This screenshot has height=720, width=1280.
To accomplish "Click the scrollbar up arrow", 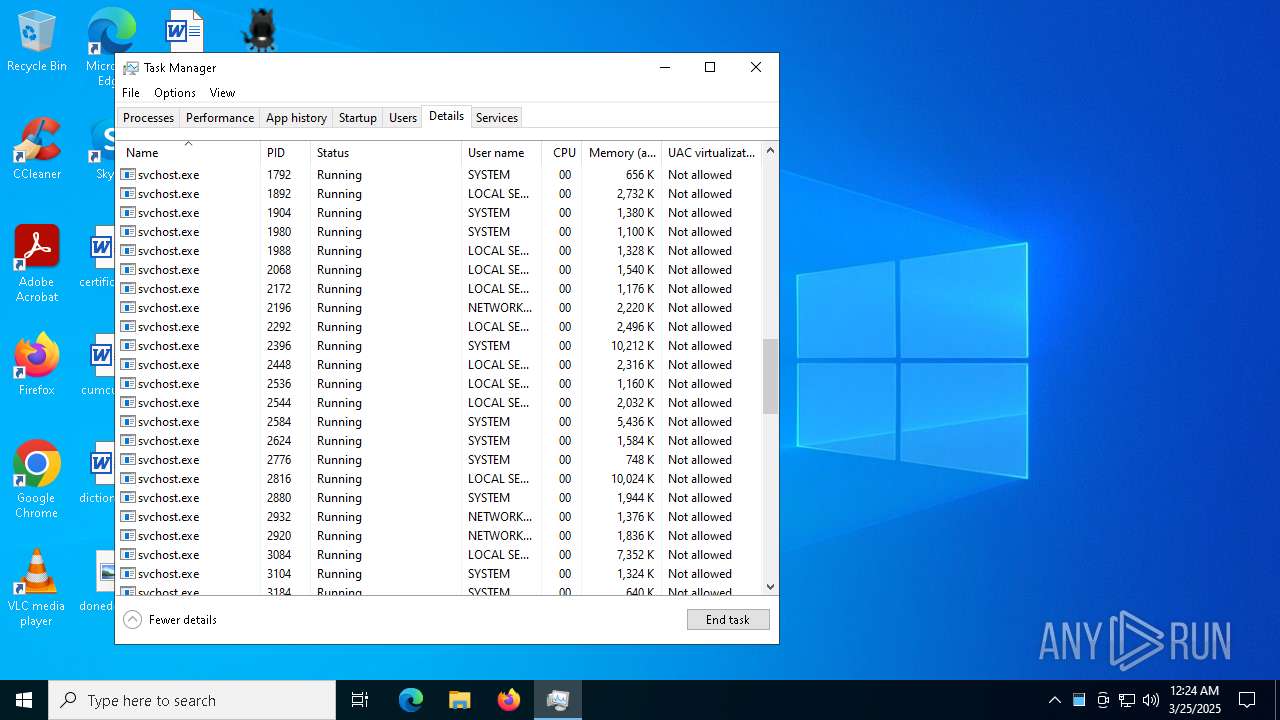I will click(770, 151).
